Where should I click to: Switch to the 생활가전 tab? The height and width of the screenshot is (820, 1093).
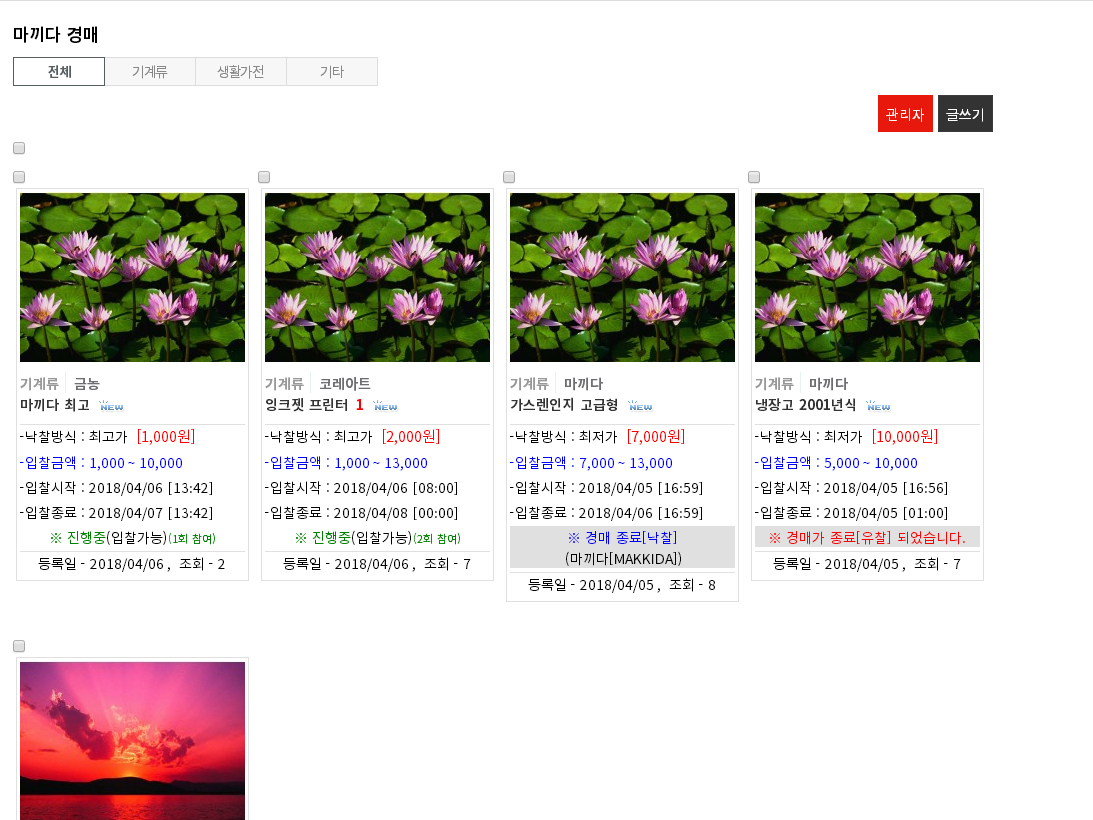pyautogui.click(x=240, y=71)
